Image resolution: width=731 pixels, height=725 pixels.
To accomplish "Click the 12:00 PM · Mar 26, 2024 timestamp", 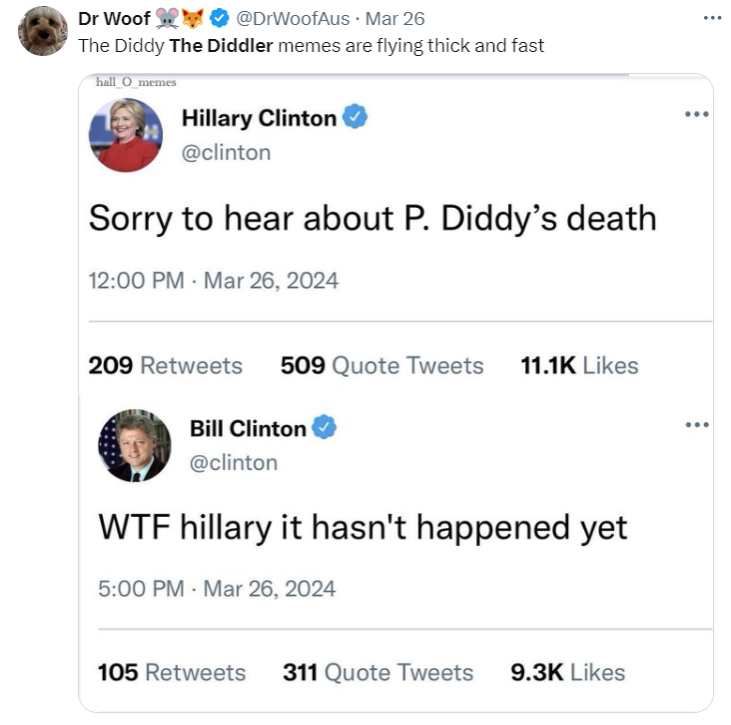I will [x=214, y=281].
